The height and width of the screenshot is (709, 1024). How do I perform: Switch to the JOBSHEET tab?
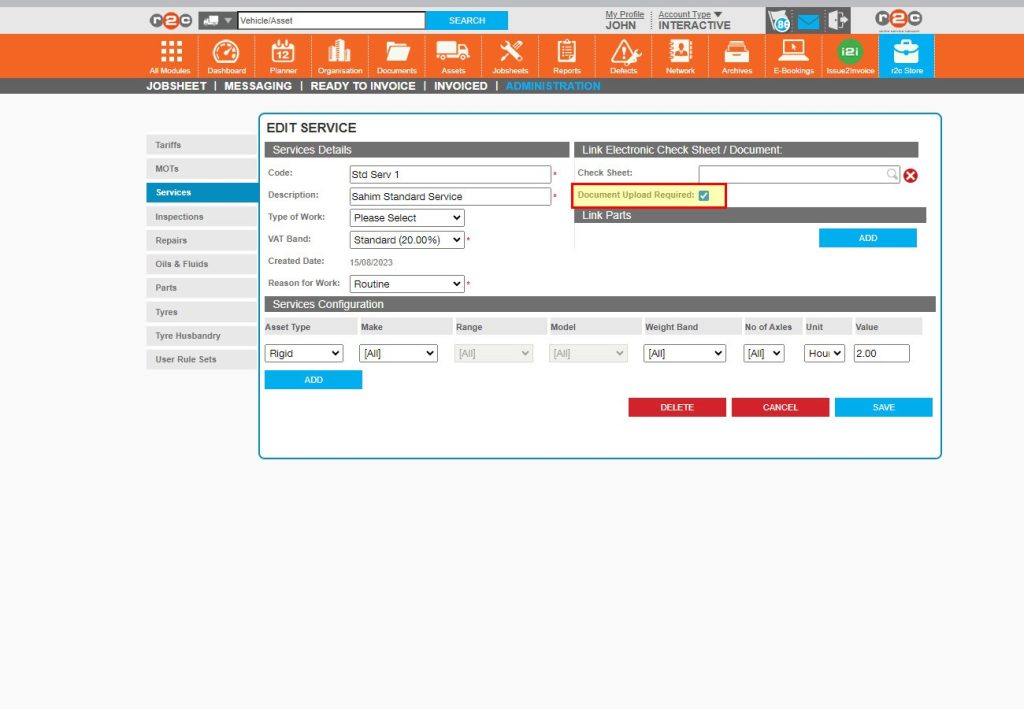[176, 86]
